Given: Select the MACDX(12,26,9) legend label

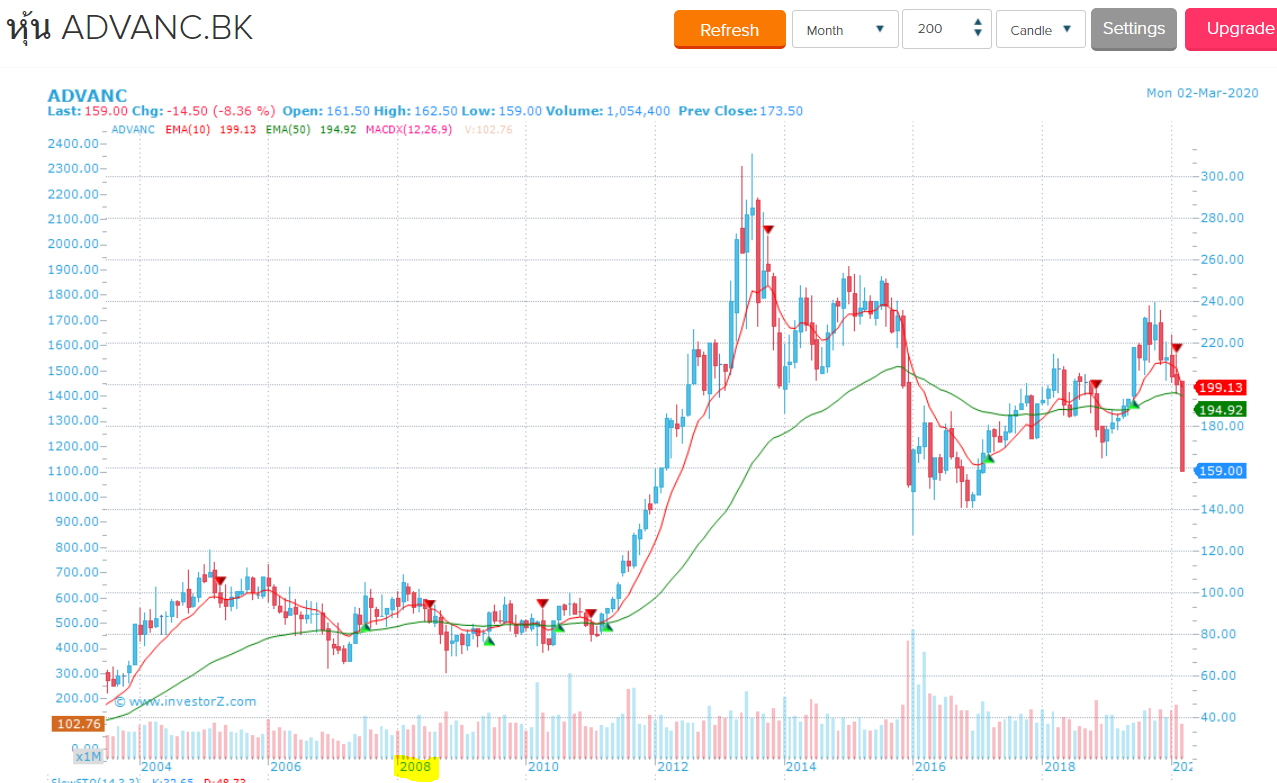Looking at the screenshot, I should (x=409, y=130).
